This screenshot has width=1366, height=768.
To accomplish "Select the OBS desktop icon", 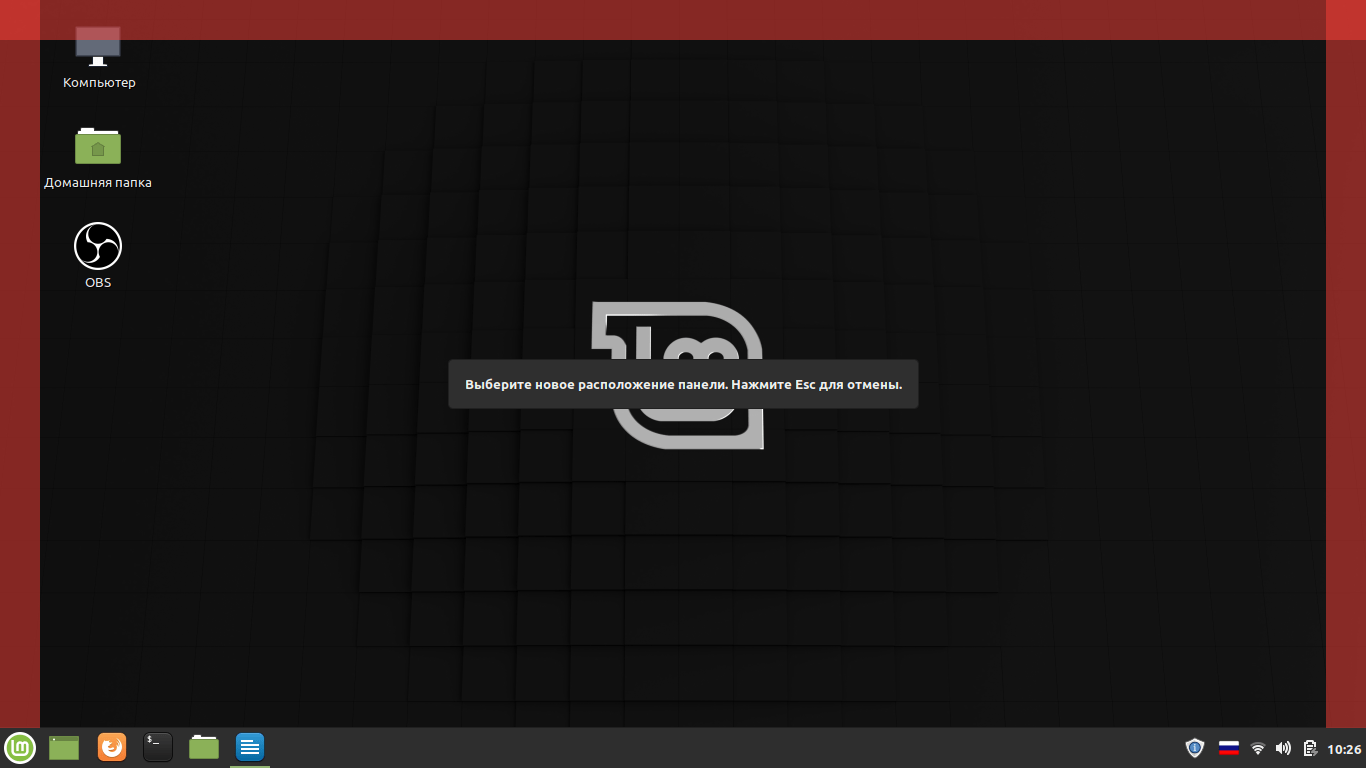I will [x=98, y=257].
